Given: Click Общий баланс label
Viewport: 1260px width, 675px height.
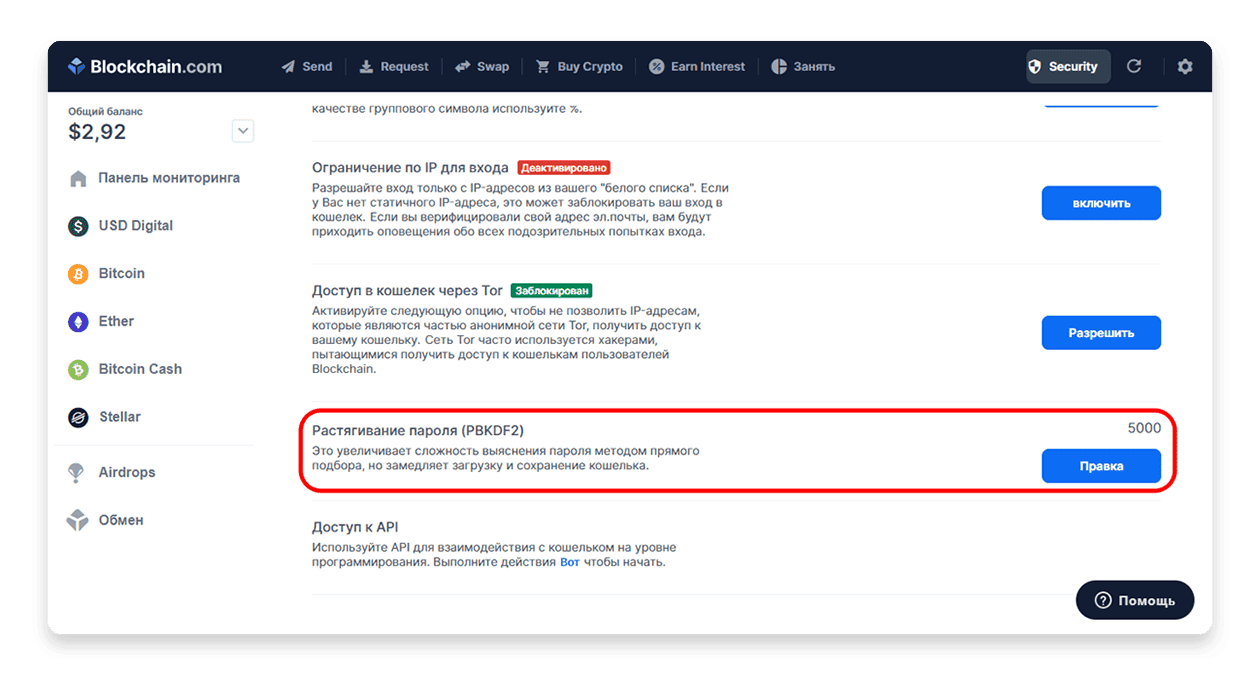Looking at the screenshot, I should (x=105, y=111).
